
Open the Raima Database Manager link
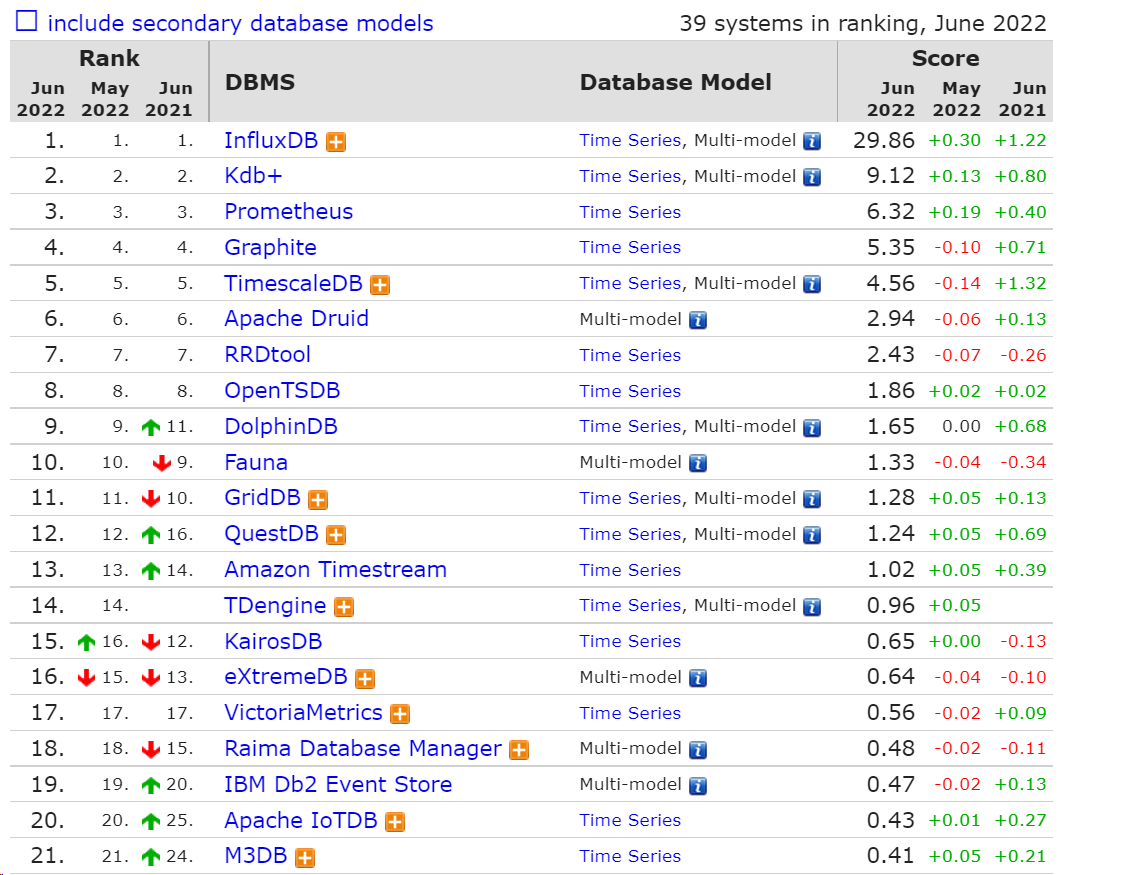[363, 749]
